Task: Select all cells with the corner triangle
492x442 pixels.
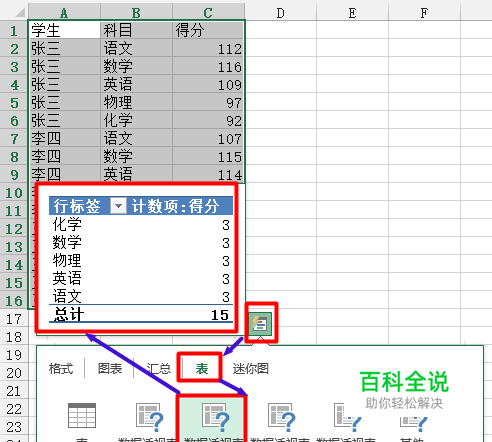Action: pos(19,13)
